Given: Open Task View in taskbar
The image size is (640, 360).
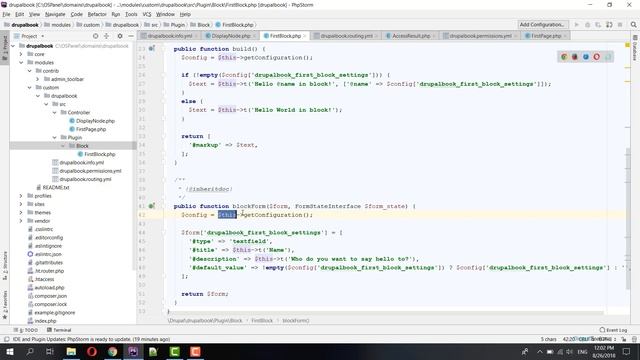Looking at the screenshot, I should pos(50,351).
